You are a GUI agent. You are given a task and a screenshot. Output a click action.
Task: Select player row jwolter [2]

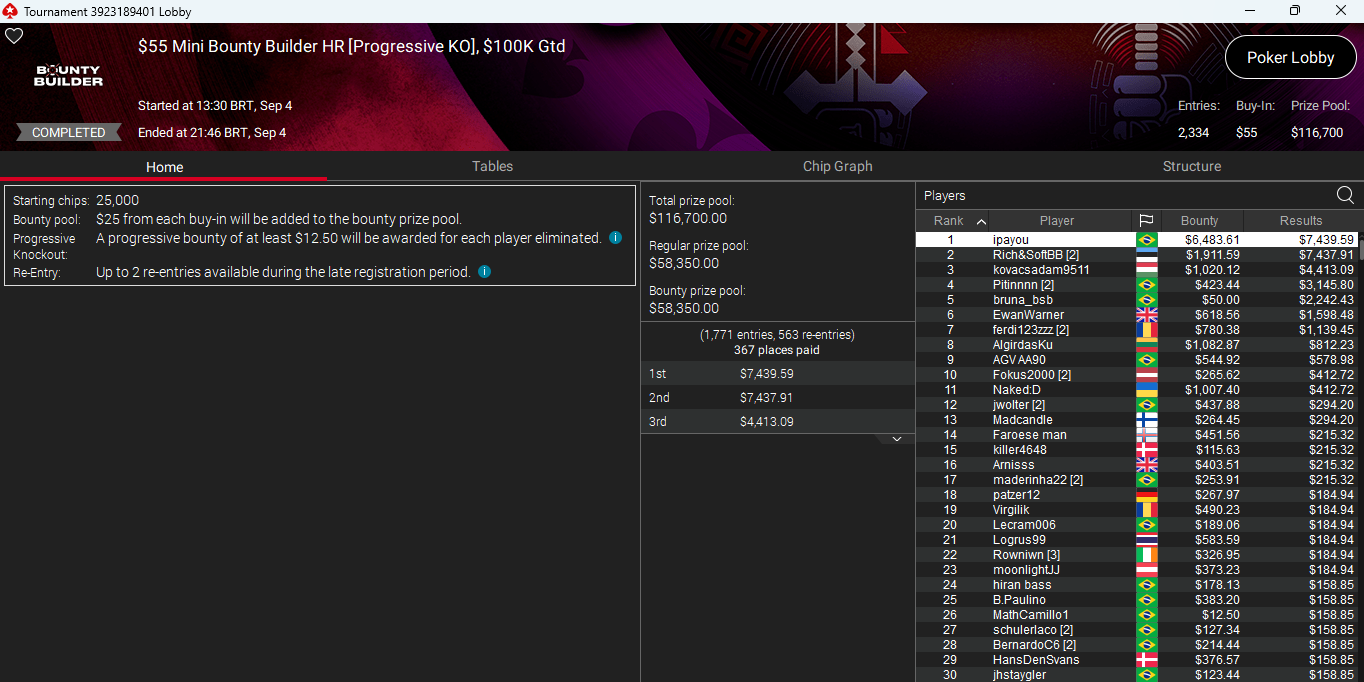tap(1136, 405)
